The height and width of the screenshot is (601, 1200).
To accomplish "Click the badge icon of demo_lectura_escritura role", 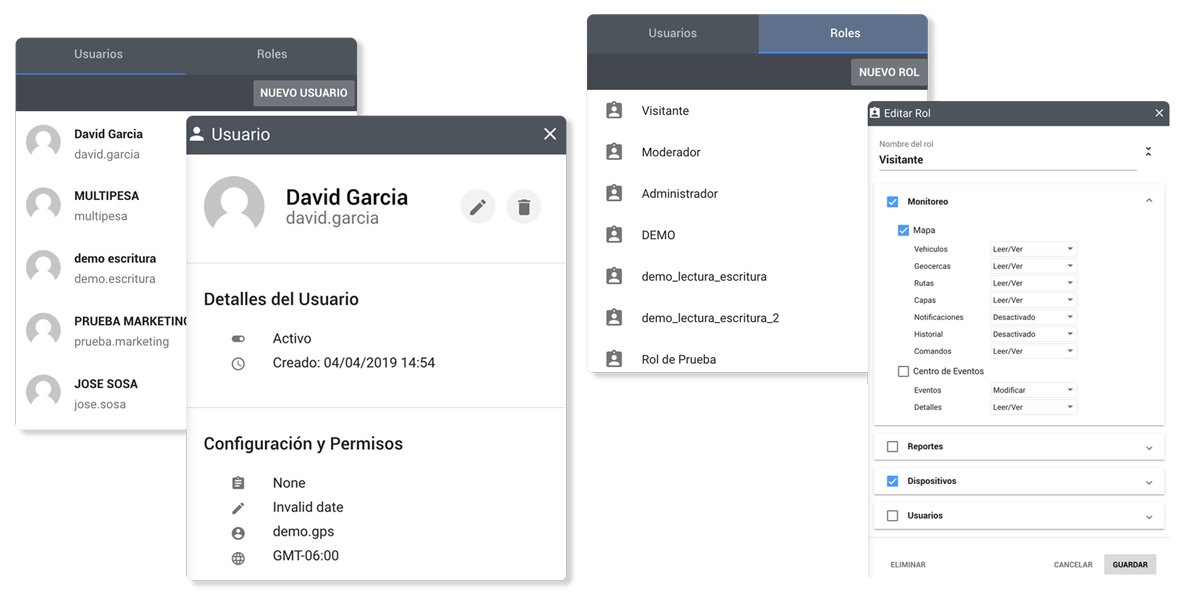I will pyautogui.click(x=614, y=276).
